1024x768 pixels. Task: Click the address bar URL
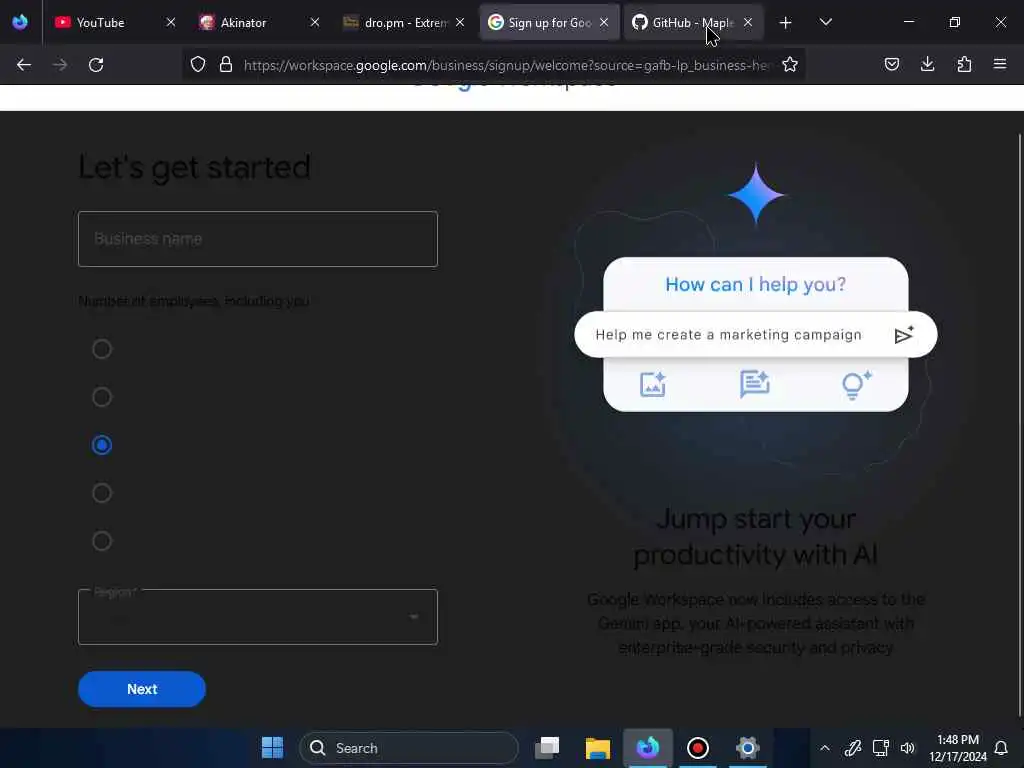[x=507, y=65]
